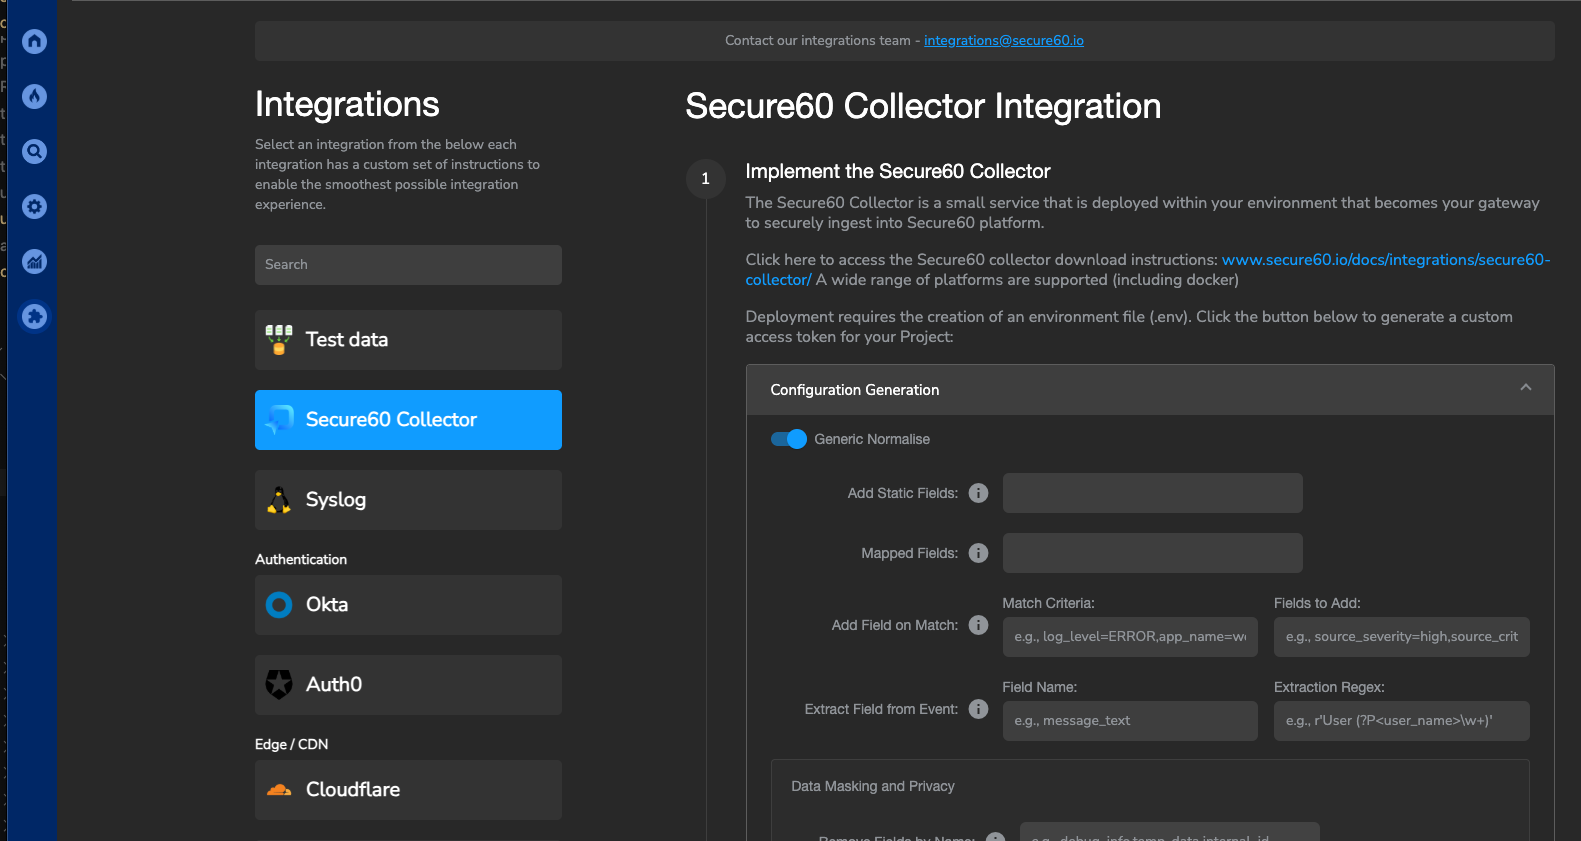This screenshot has width=1581, height=841.
Task: Show info for Extract Field from Event
Action: point(979,709)
